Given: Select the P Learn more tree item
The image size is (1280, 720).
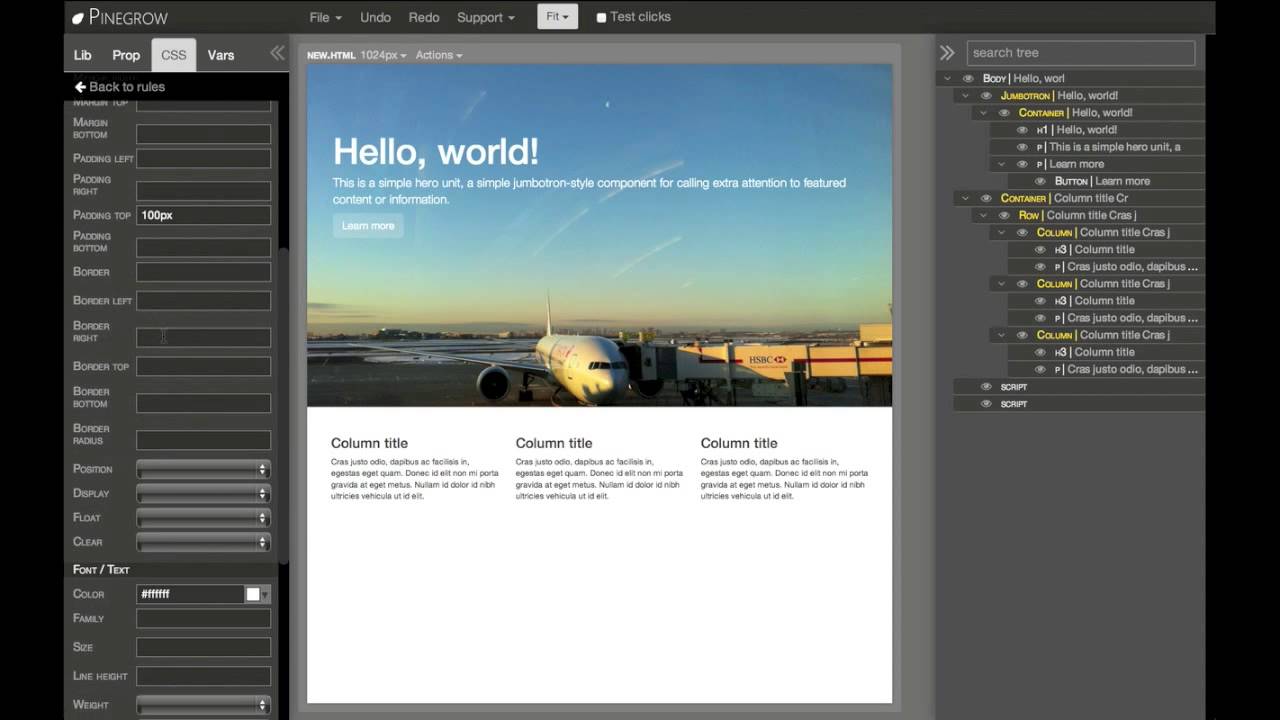Looking at the screenshot, I should click(x=1076, y=164).
